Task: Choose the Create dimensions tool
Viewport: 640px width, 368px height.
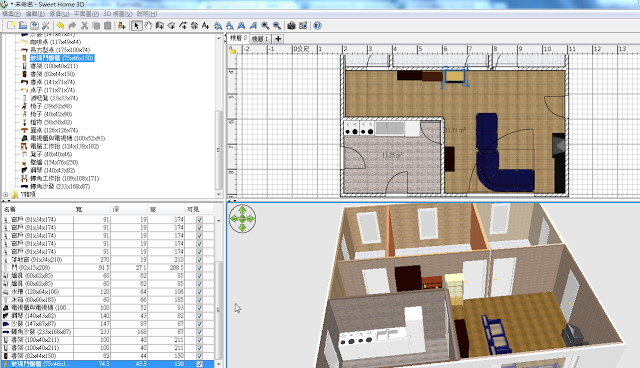Action: pos(194,26)
